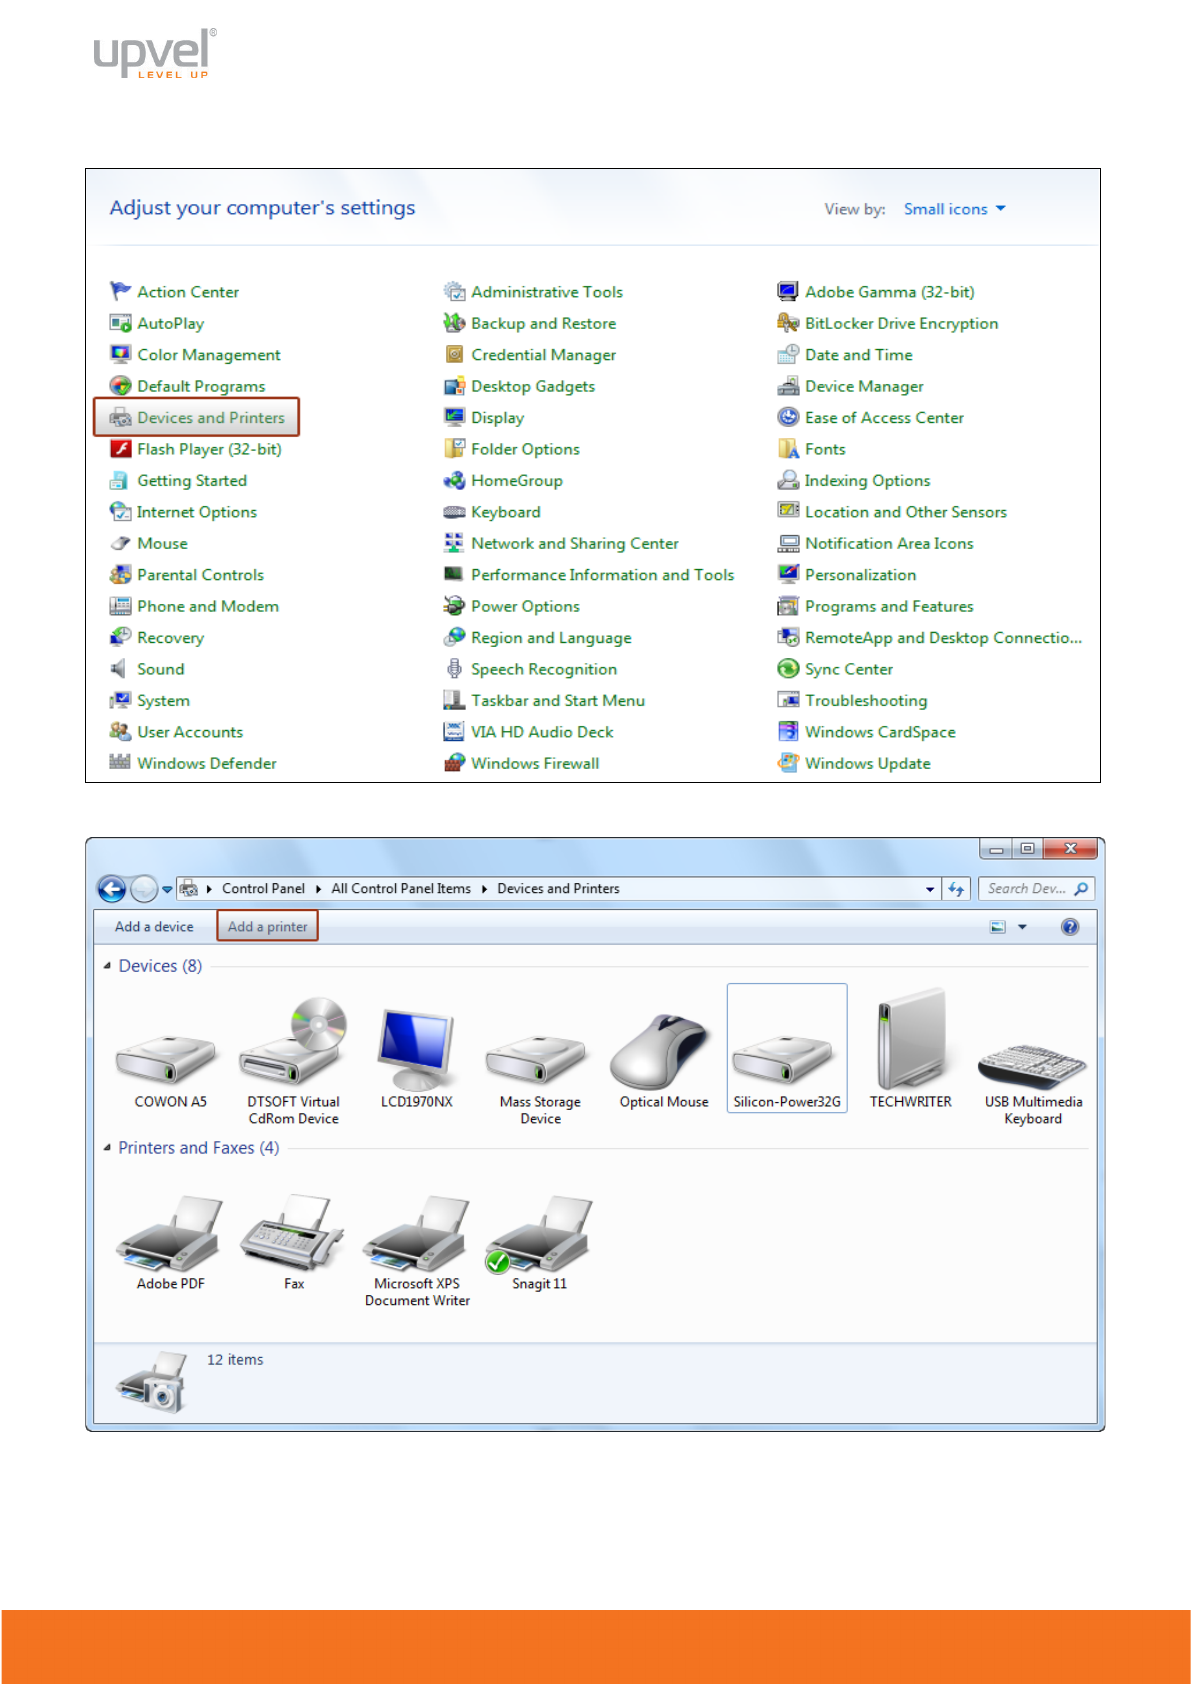This screenshot has height=1684, width=1191.
Task: Click Control Panel in the breadcrumb path
Action: click(x=263, y=889)
